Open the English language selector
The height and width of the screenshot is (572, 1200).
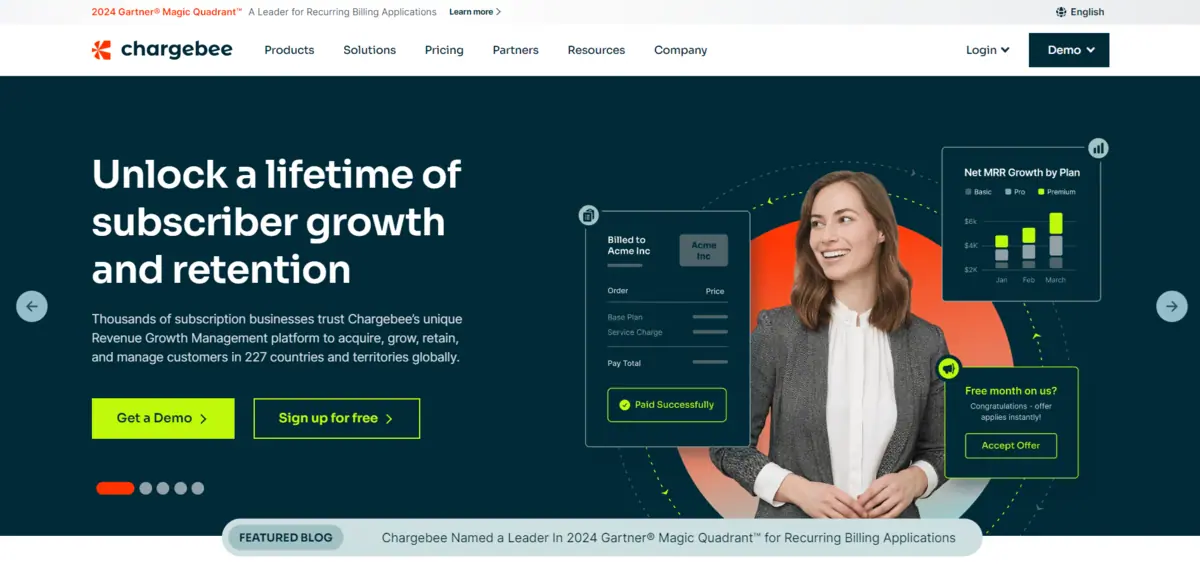pos(1080,12)
